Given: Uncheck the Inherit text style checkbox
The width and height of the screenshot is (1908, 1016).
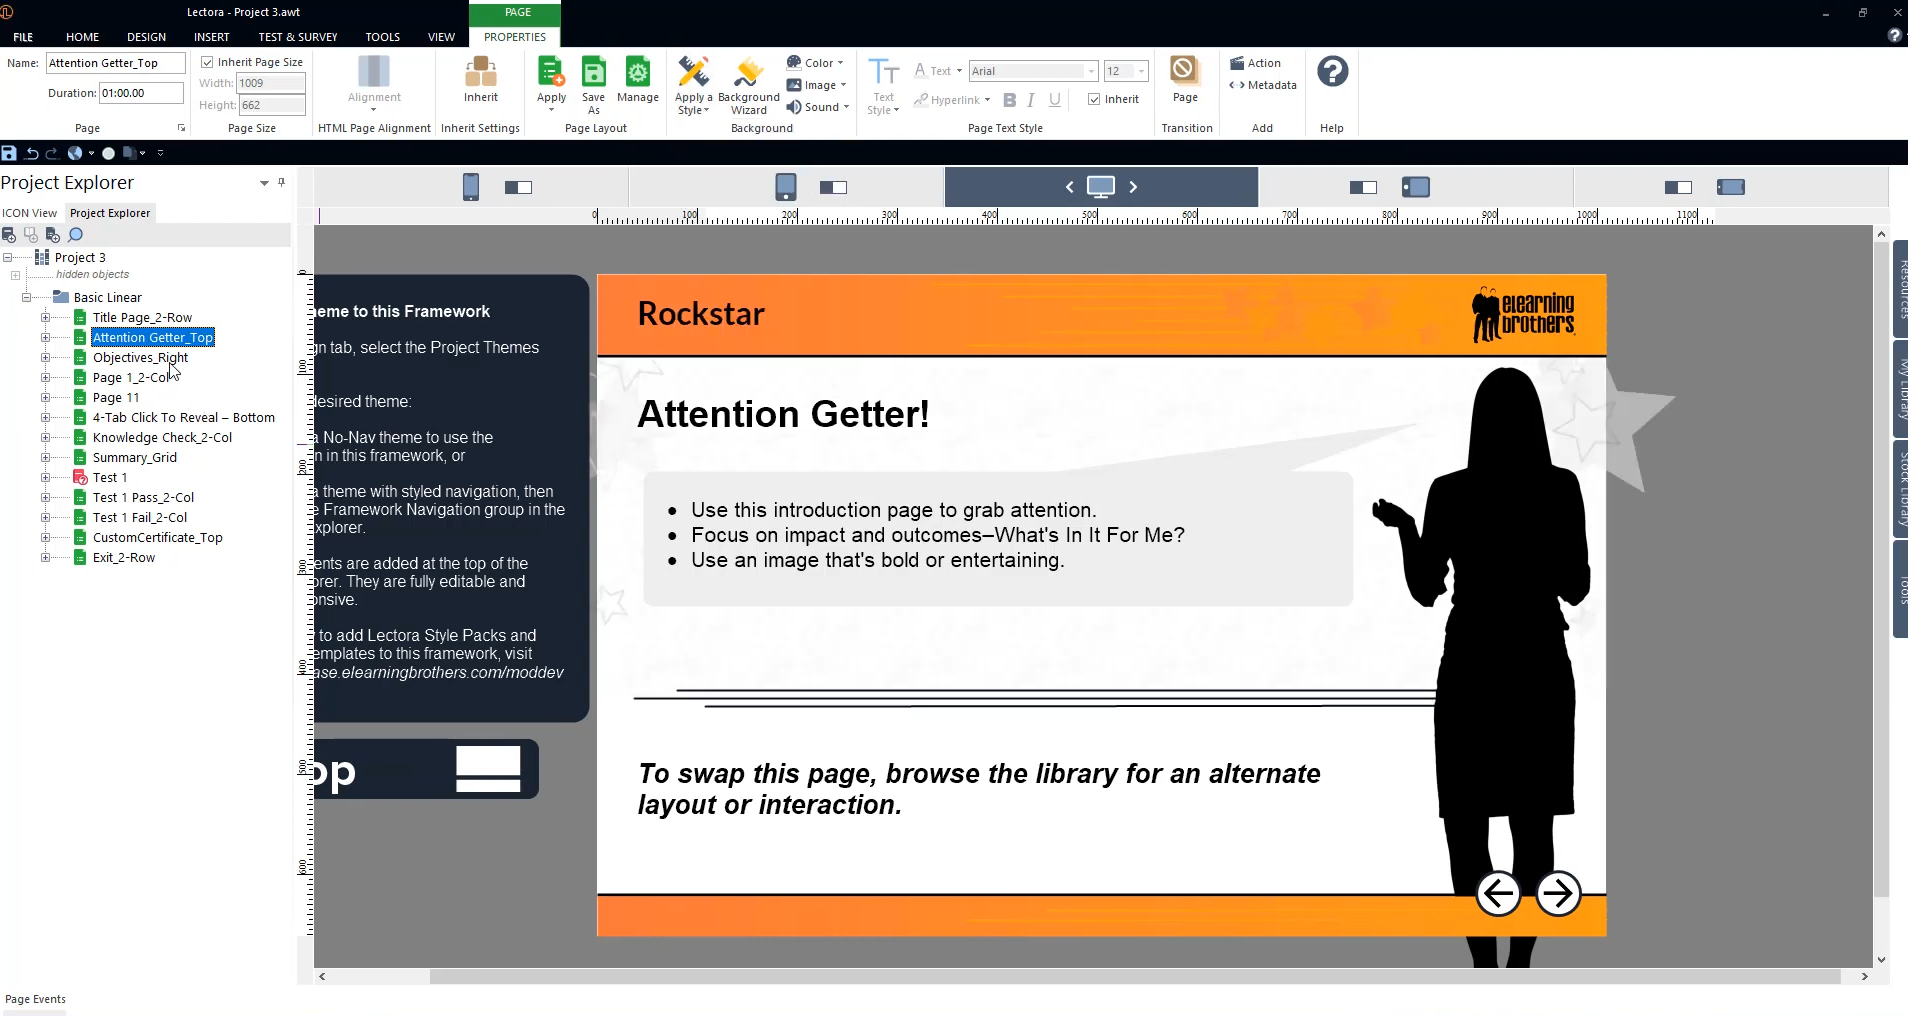Looking at the screenshot, I should [x=1094, y=99].
